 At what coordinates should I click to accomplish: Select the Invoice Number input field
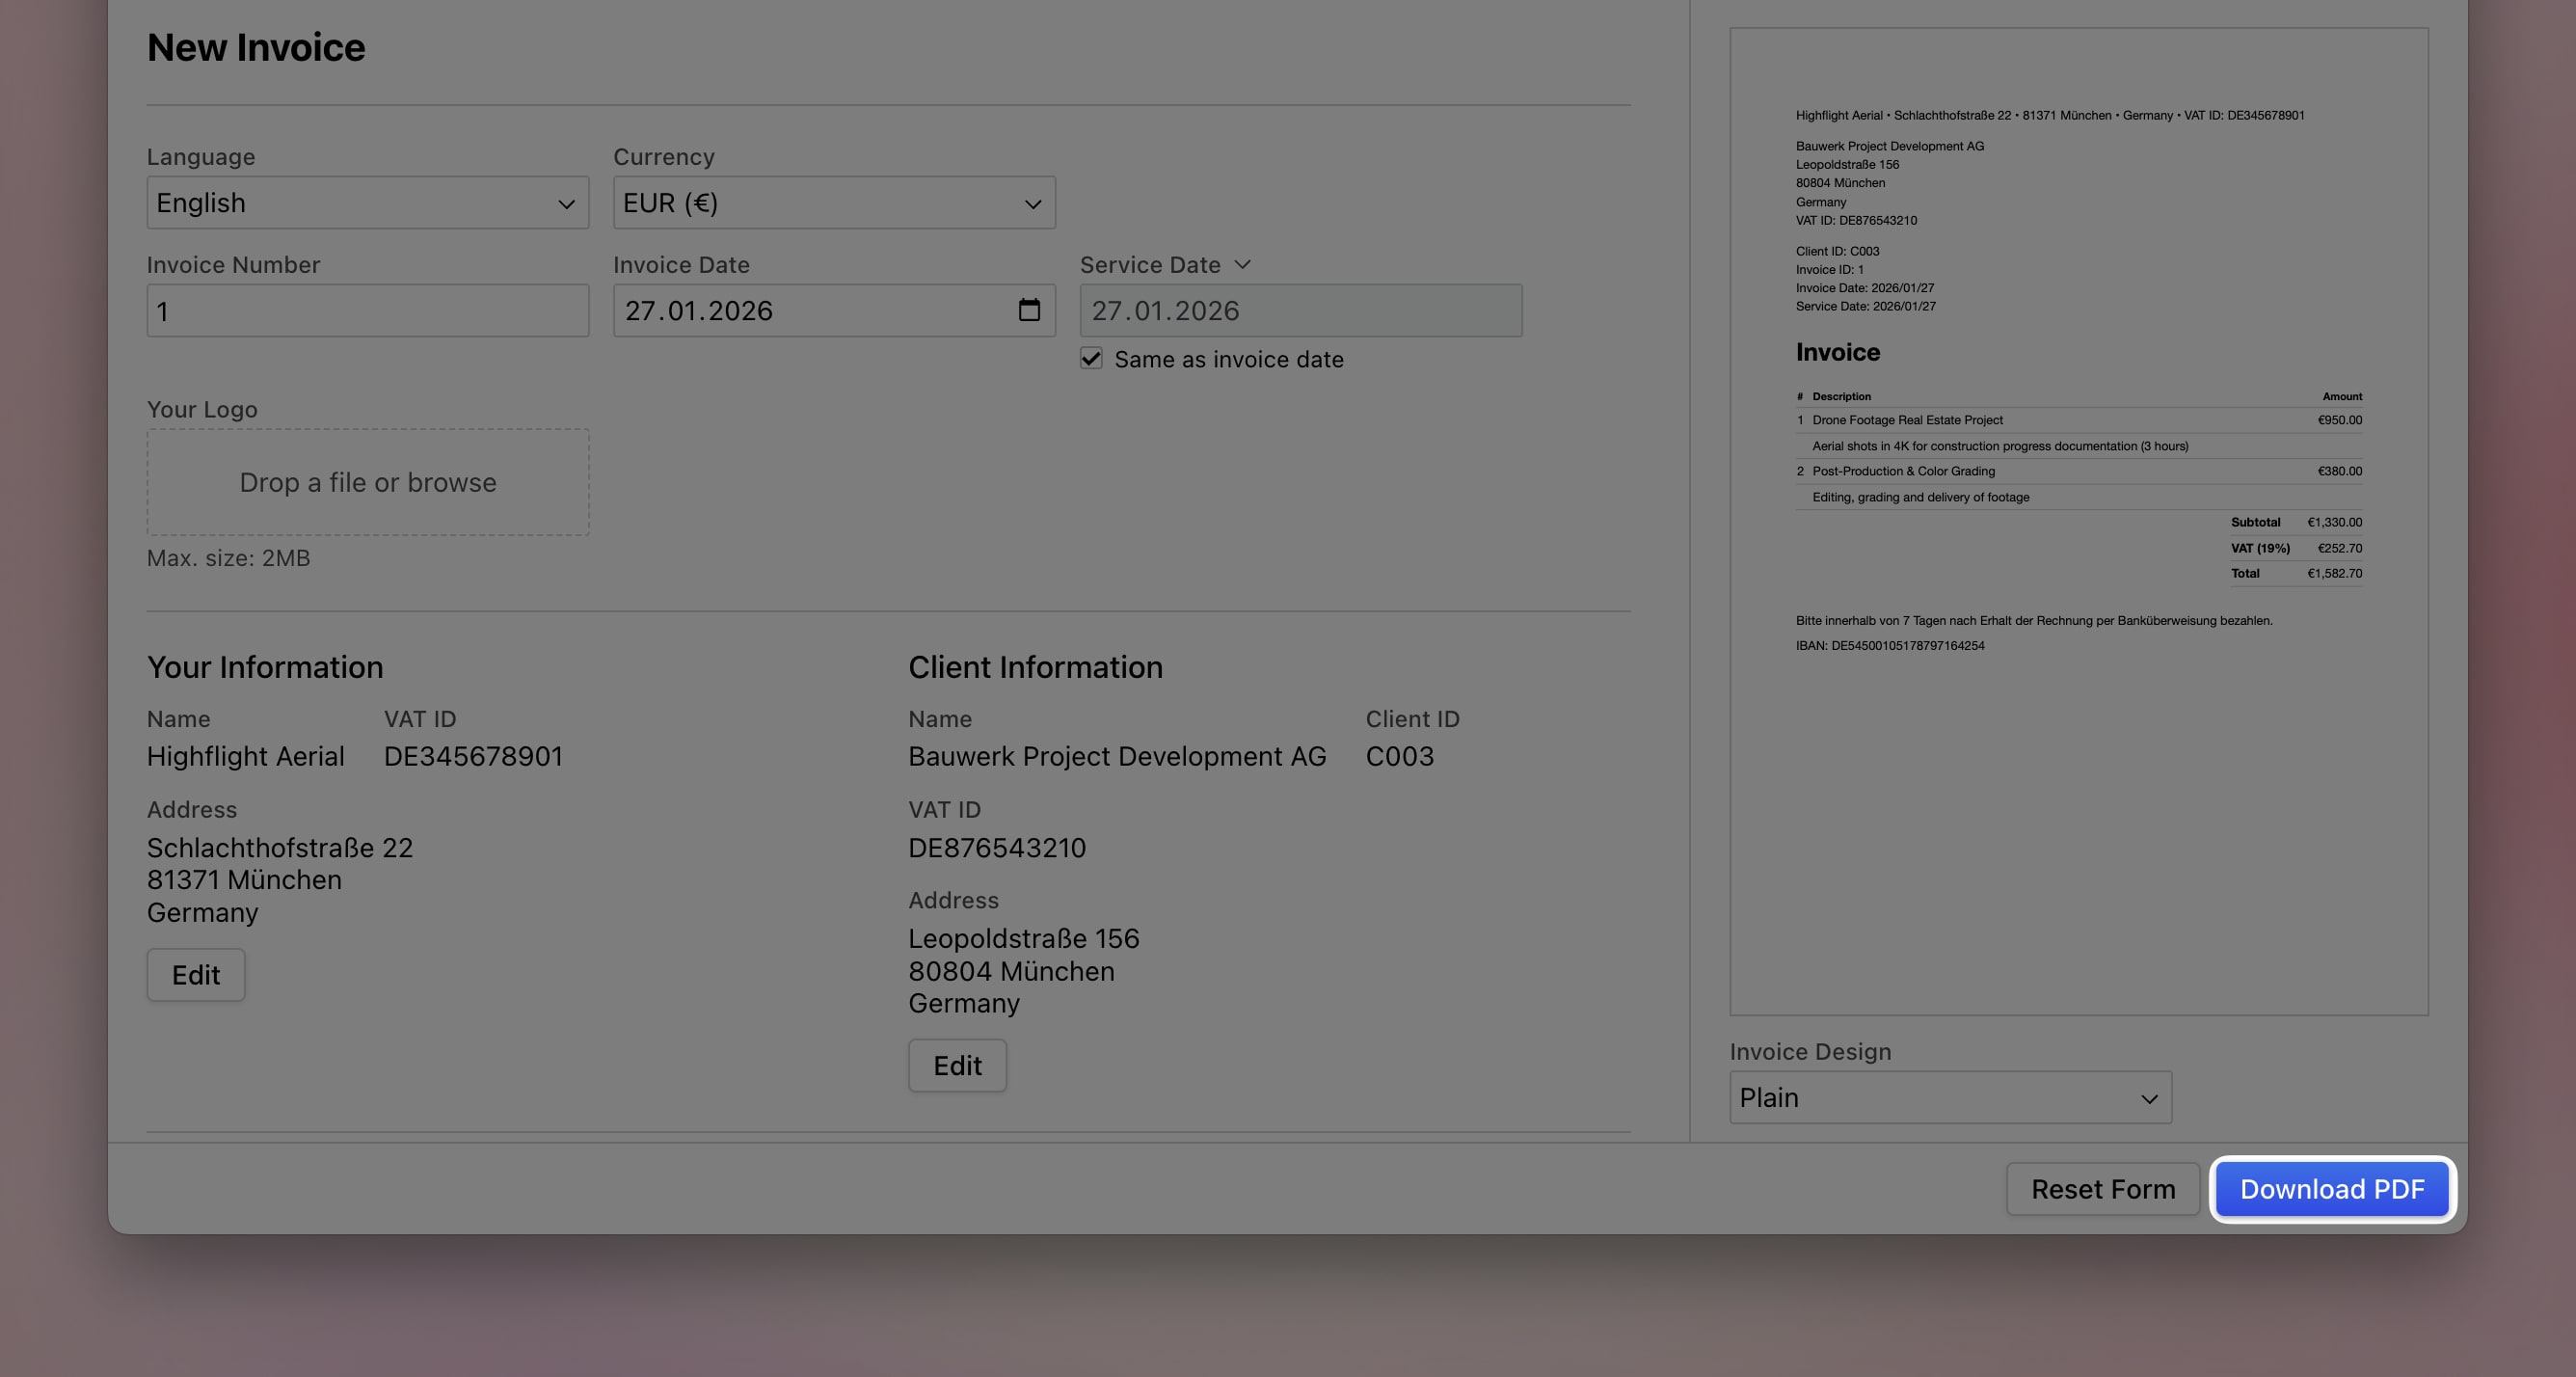[x=367, y=310]
